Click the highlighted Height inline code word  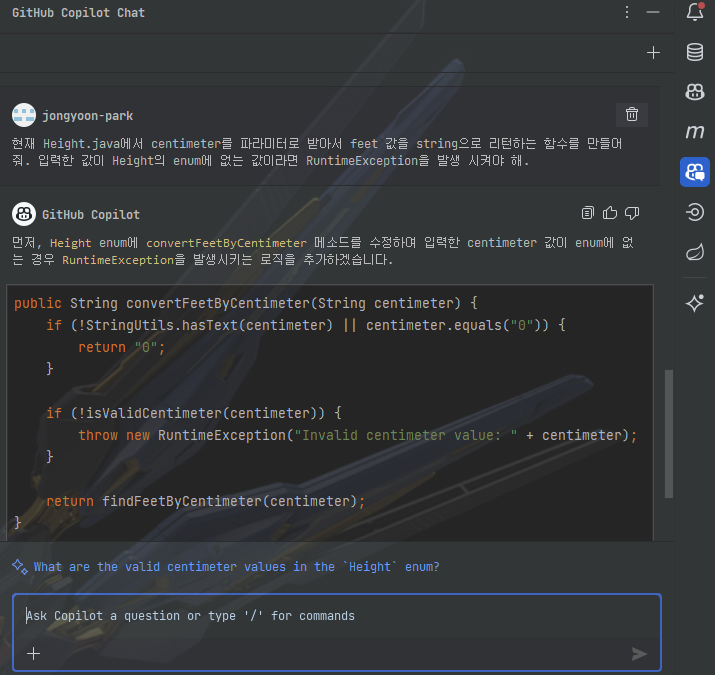[71, 243]
